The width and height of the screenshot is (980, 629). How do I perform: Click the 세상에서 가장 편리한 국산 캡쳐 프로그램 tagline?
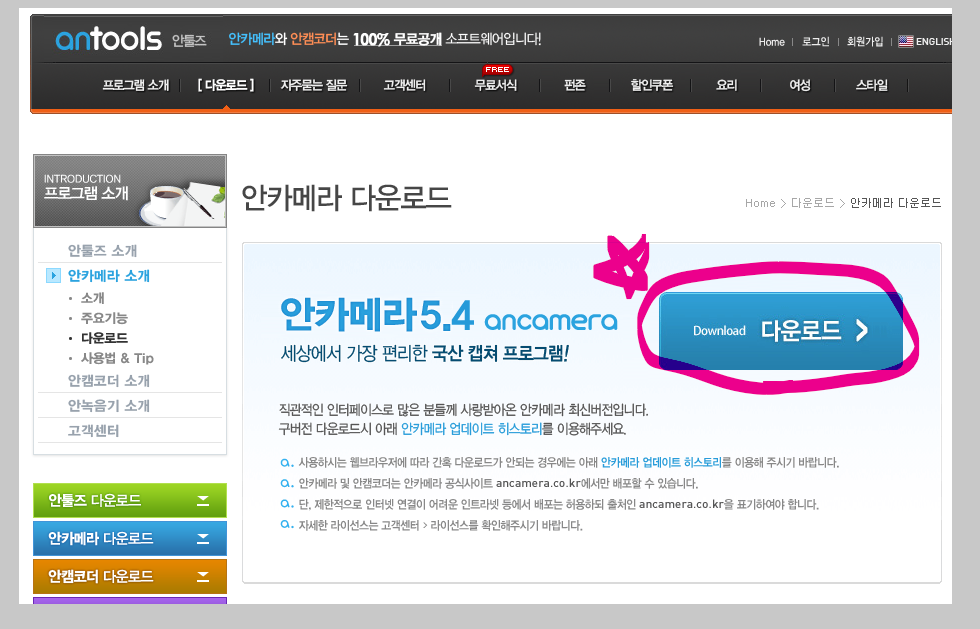[x=425, y=354]
